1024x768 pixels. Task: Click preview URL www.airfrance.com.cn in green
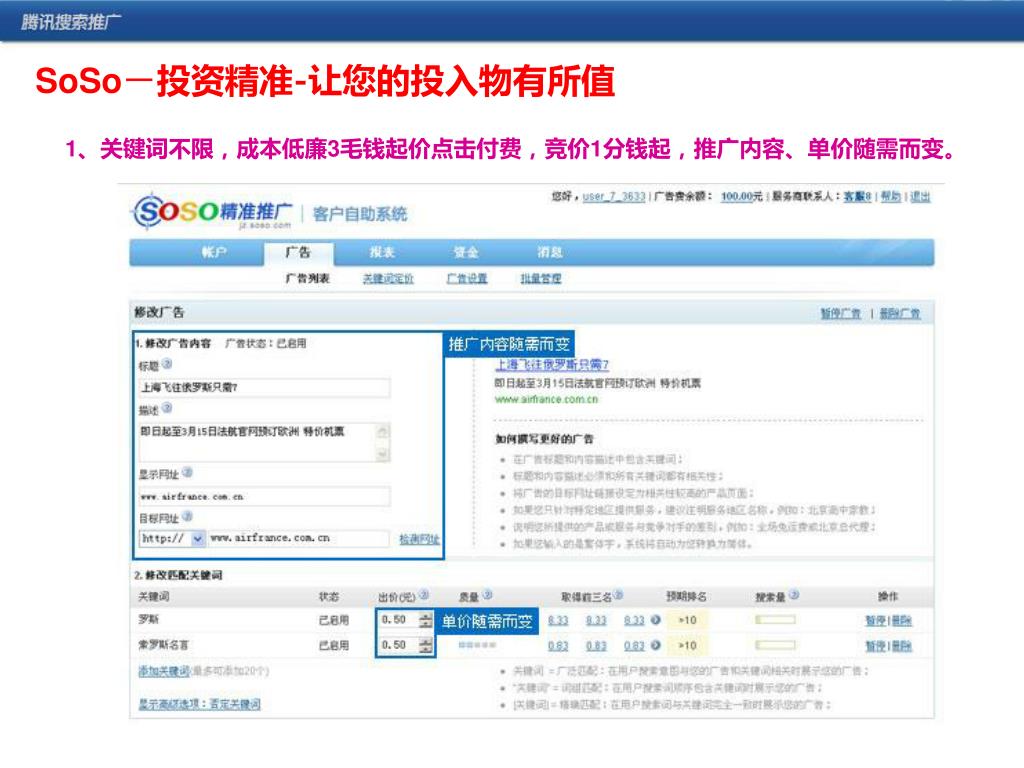pyautogui.click(x=546, y=399)
